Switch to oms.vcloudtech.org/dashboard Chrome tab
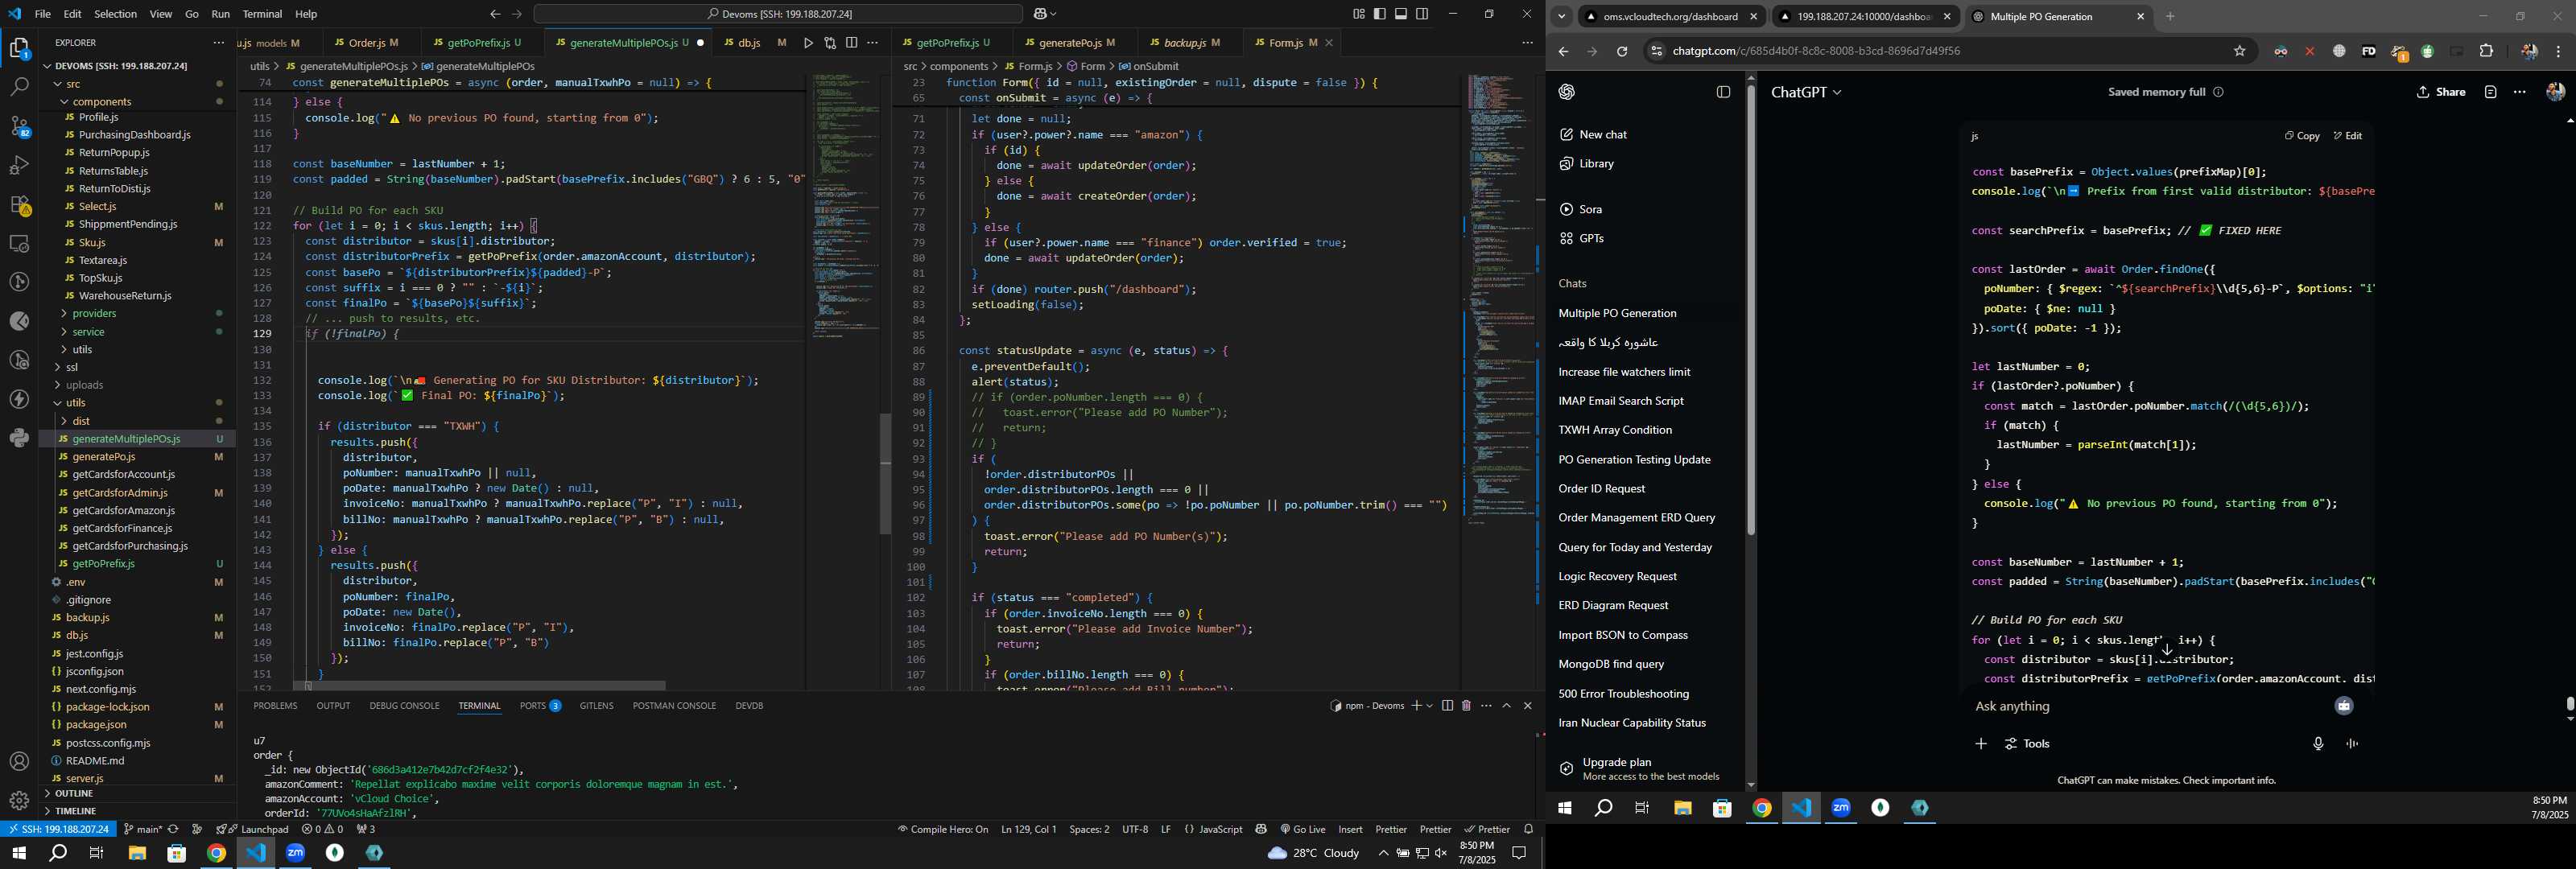 click(1670, 17)
